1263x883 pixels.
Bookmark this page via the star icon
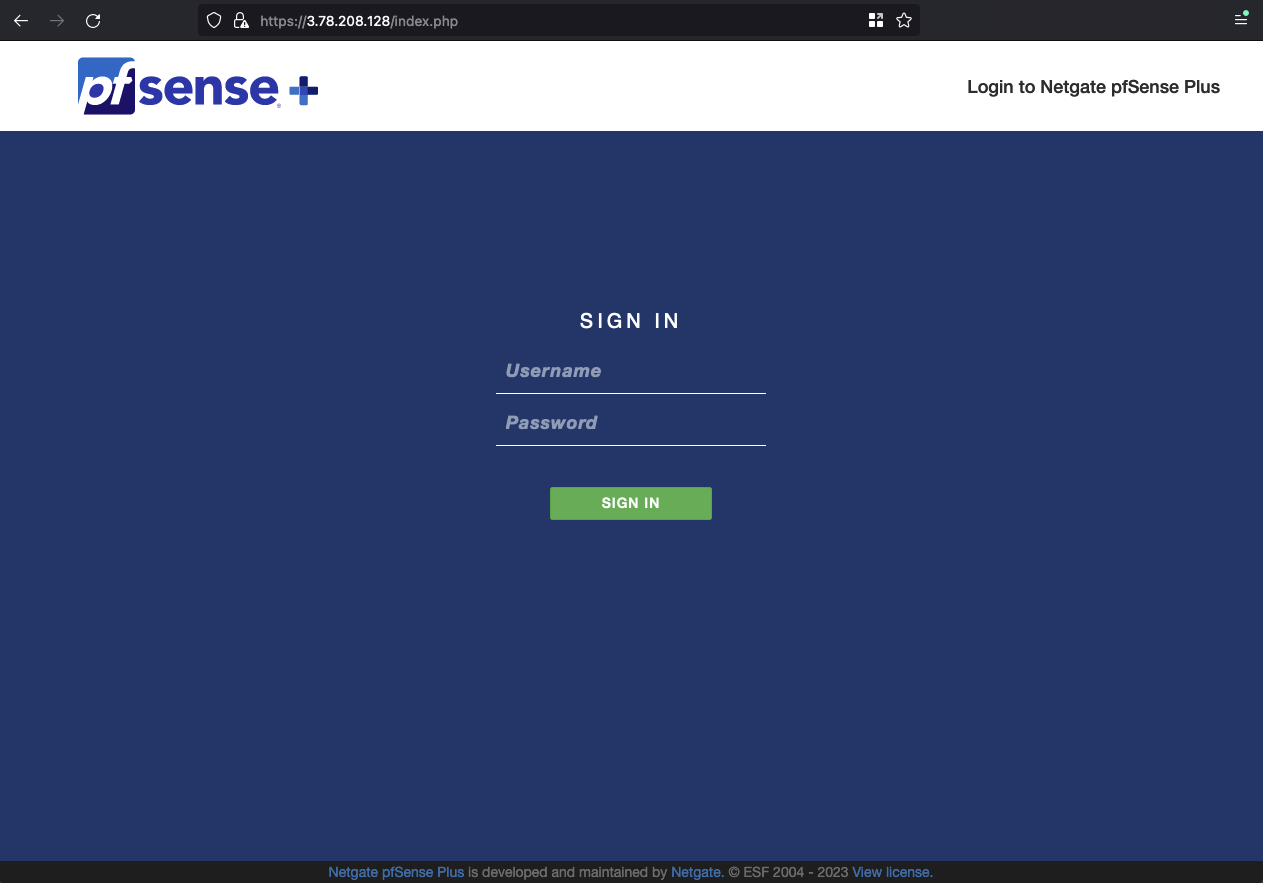point(903,20)
